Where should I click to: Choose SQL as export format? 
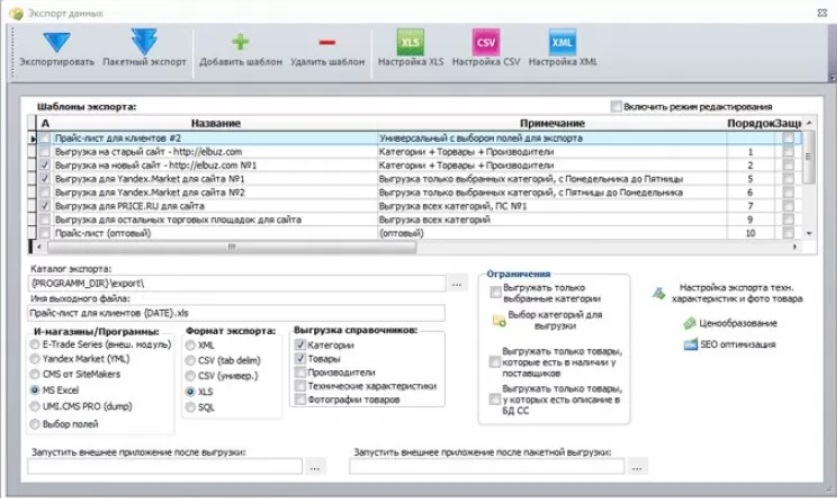click(x=190, y=407)
